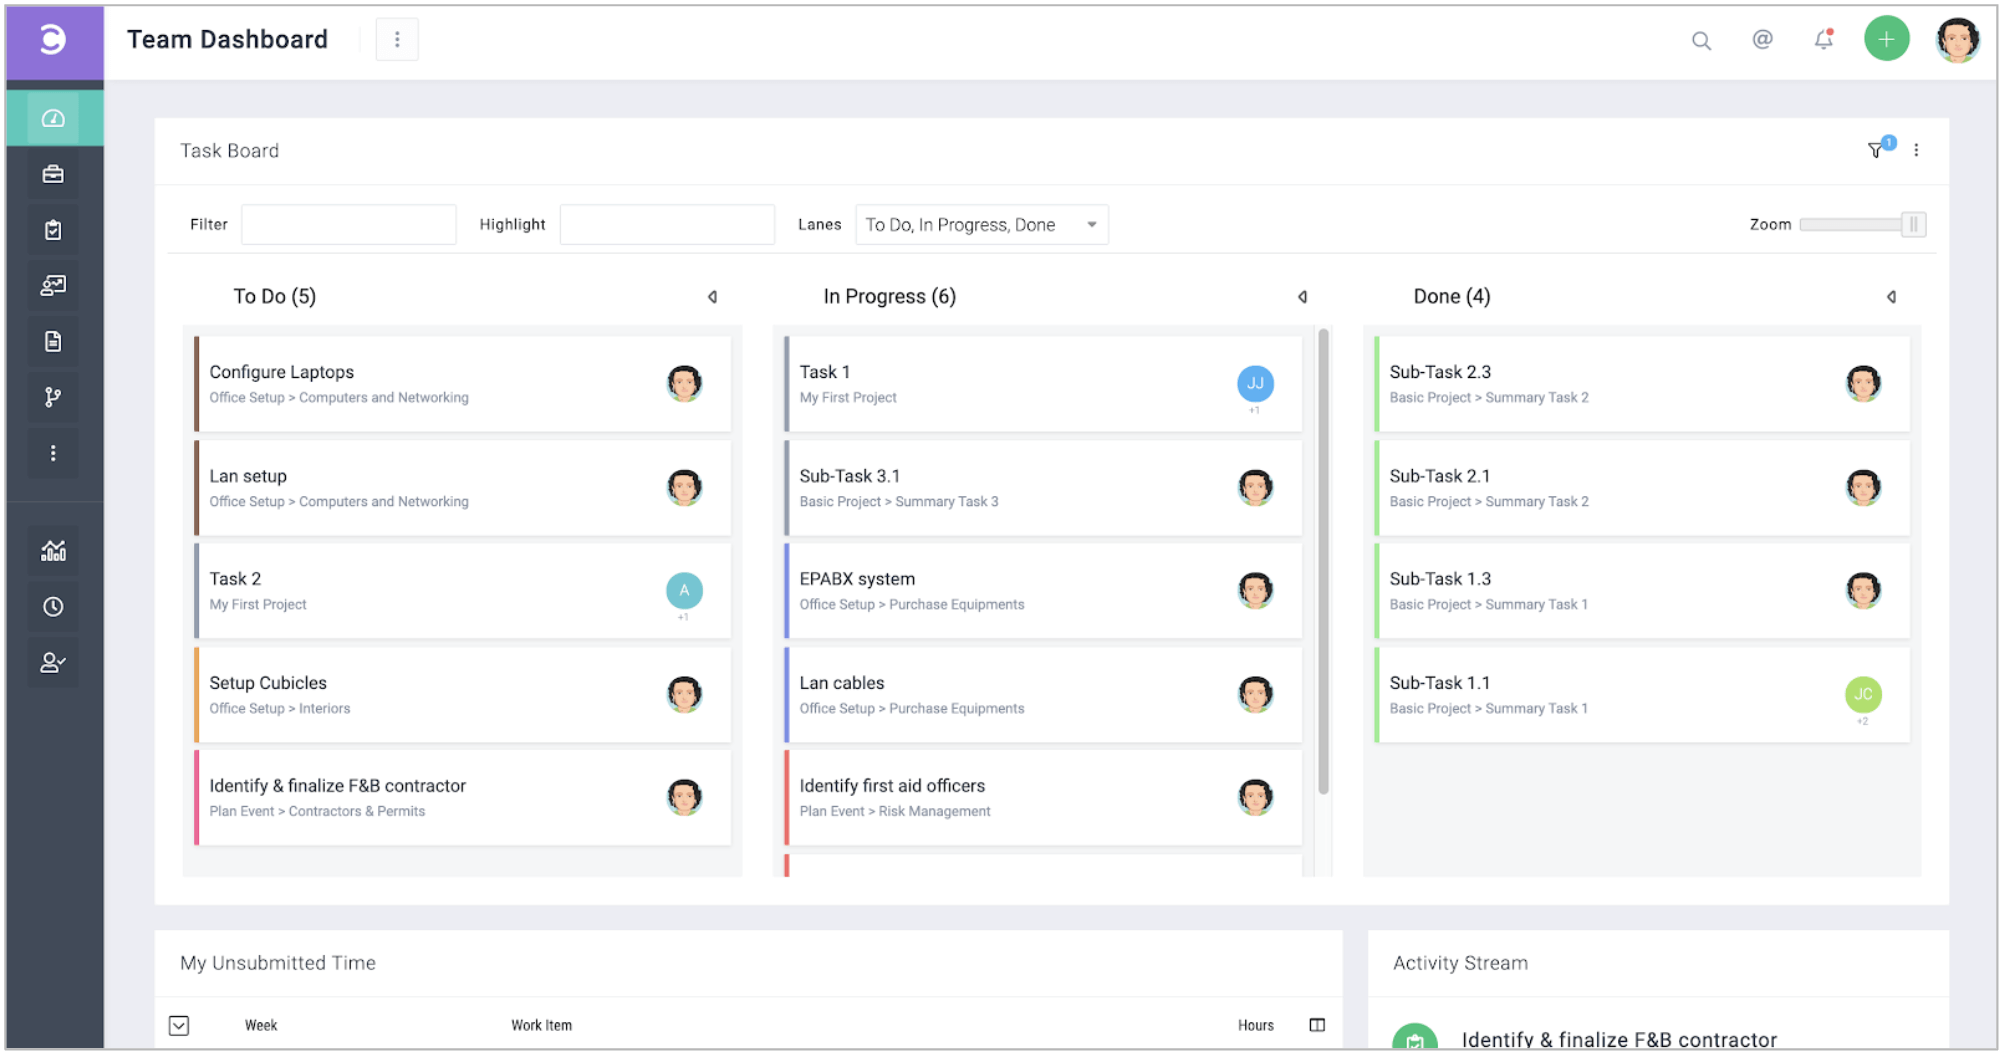Toggle the select-all checkbox in Unsubmitted Time

[179, 1026]
